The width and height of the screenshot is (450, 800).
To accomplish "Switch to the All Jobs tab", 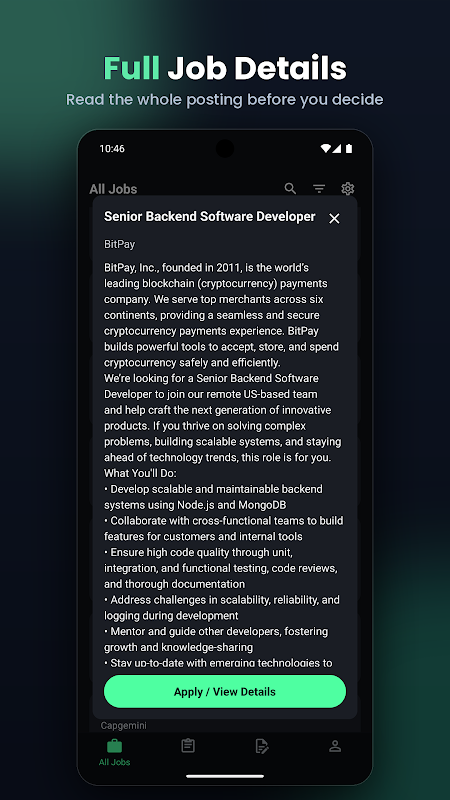I will [114, 753].
